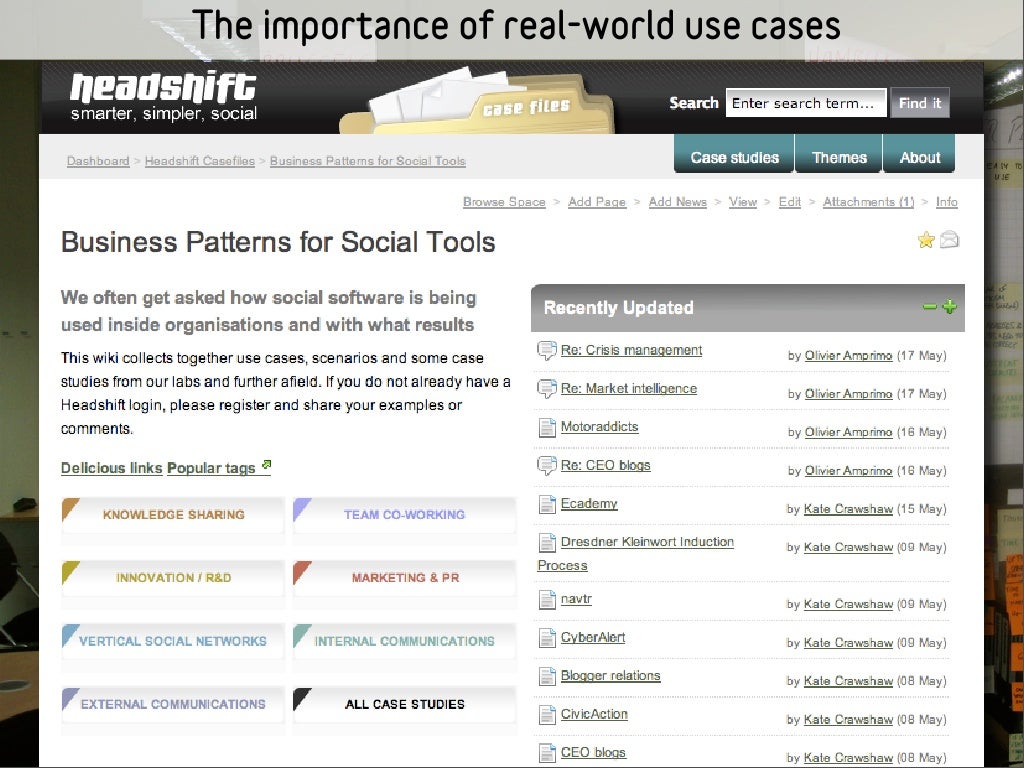Open Re: CEO blogs comment link

point(605,466)
